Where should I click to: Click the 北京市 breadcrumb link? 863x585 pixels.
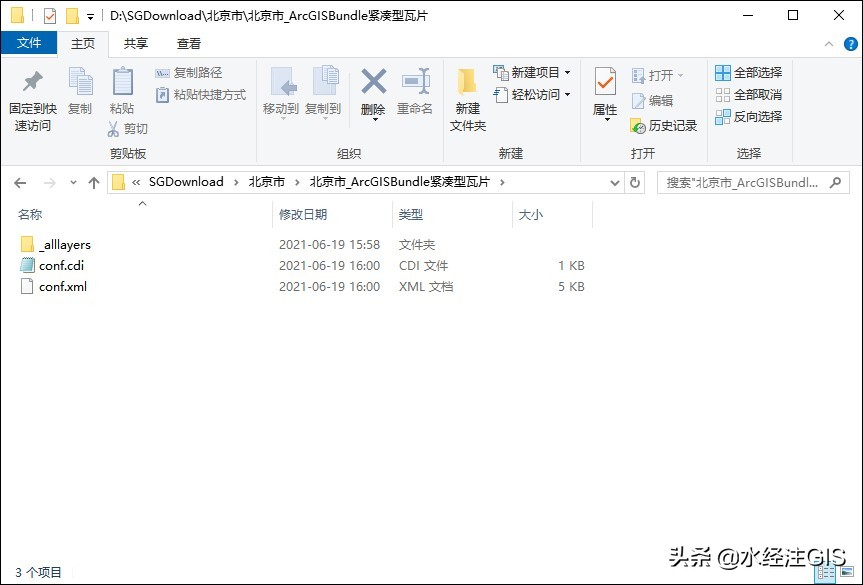click(x=267, y=182)
